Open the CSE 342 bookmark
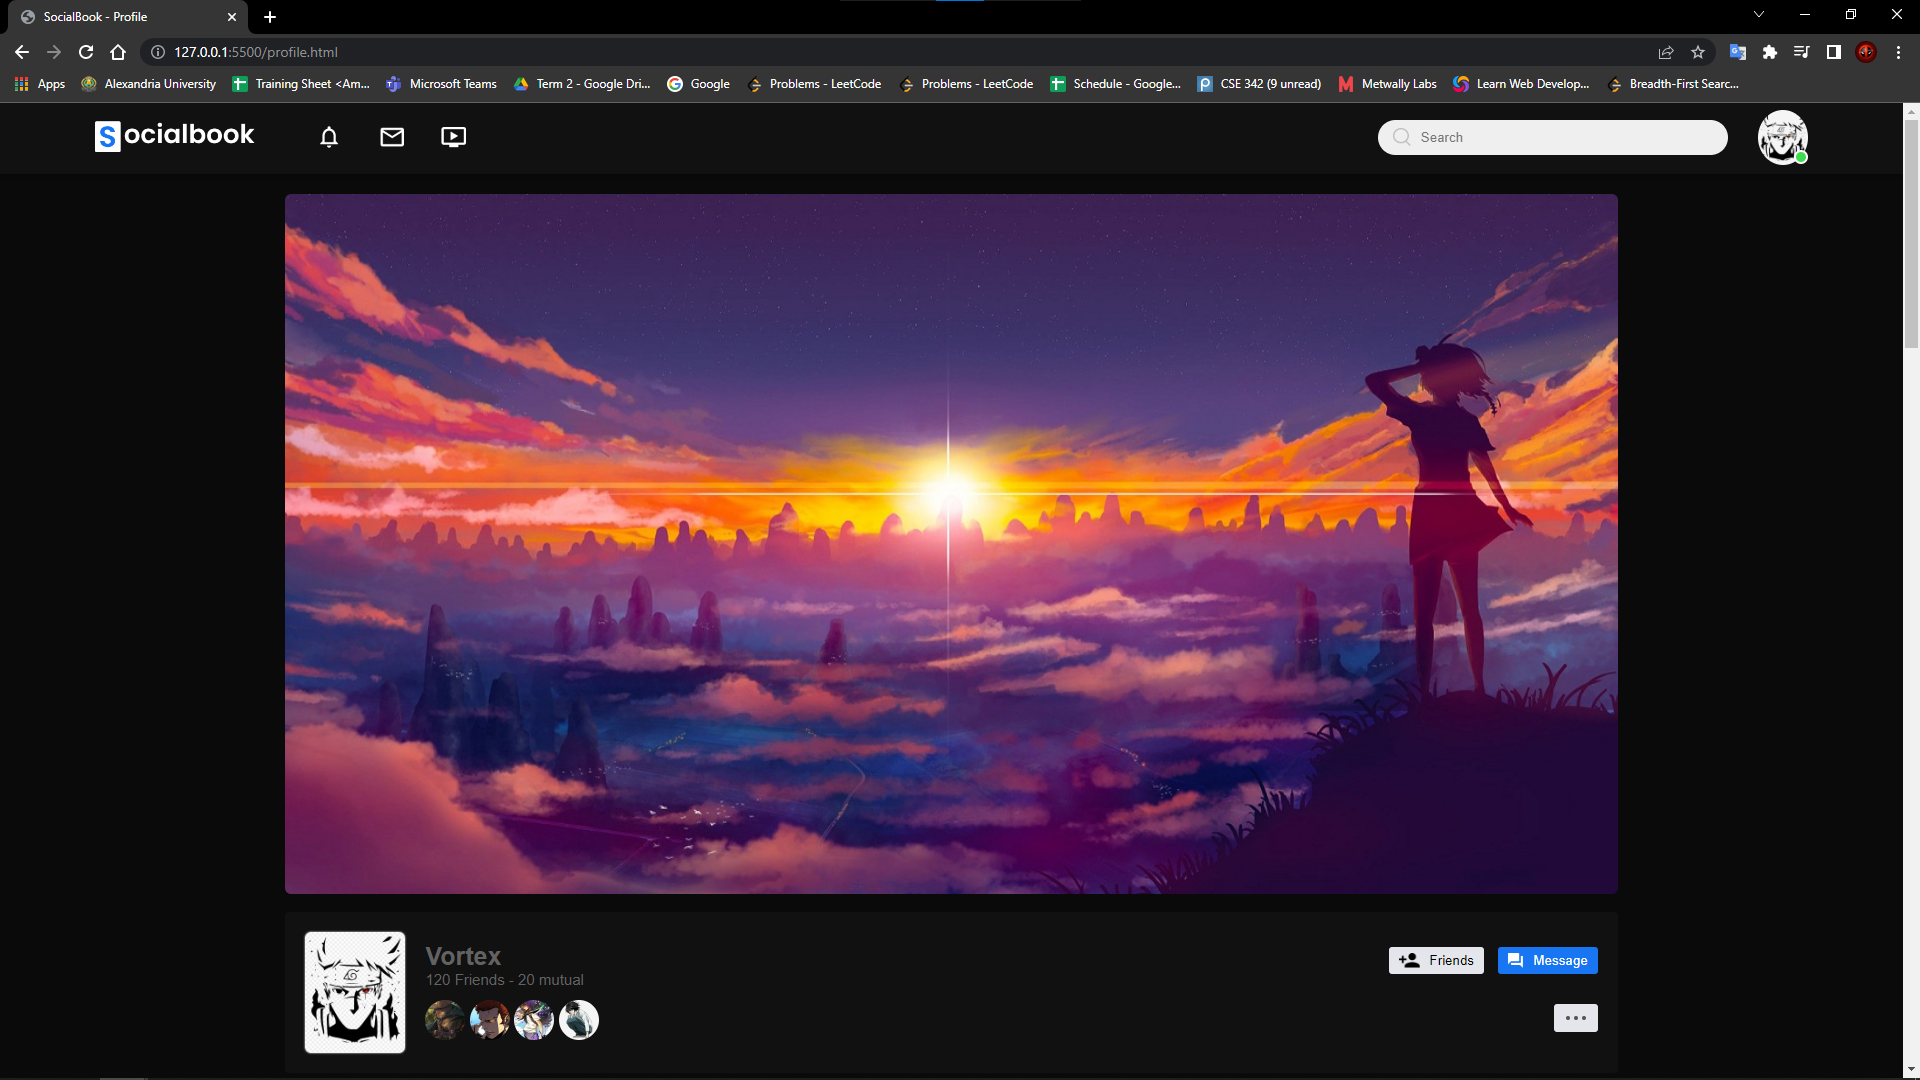The width and height of the screenshot is (1920, 1080). [x=1258, y=84]
